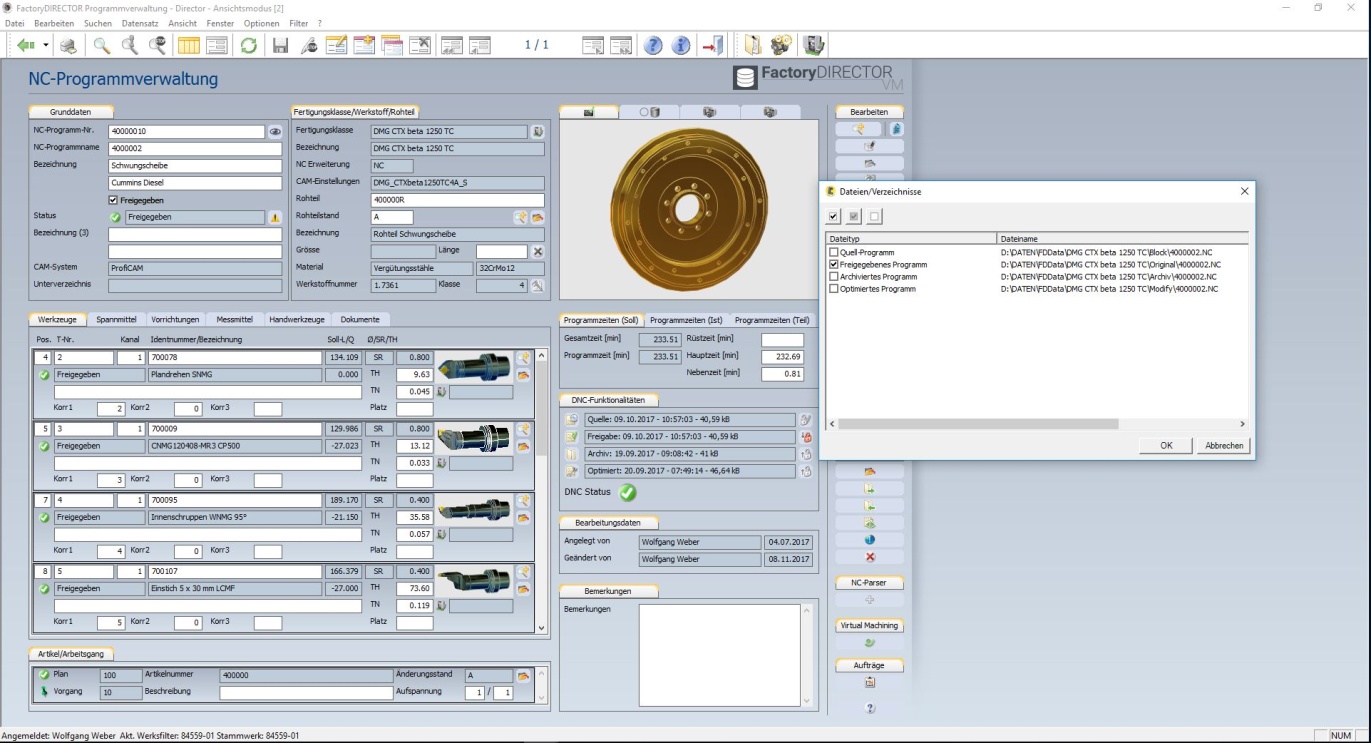This screenshot has width=1371, height=743.
Task: Click the magnifying glass search icon
Action: pyautogui.click(x=101, y=46)
